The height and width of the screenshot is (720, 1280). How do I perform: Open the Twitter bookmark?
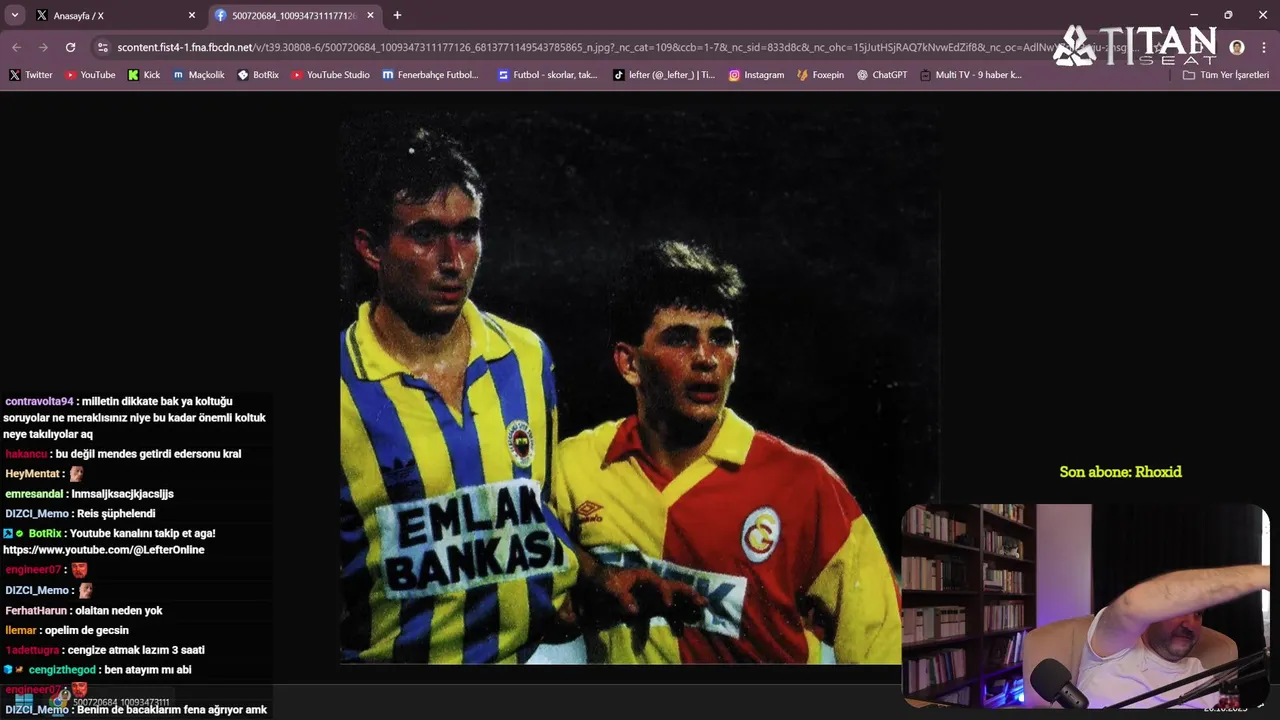[x=30, y=75]
